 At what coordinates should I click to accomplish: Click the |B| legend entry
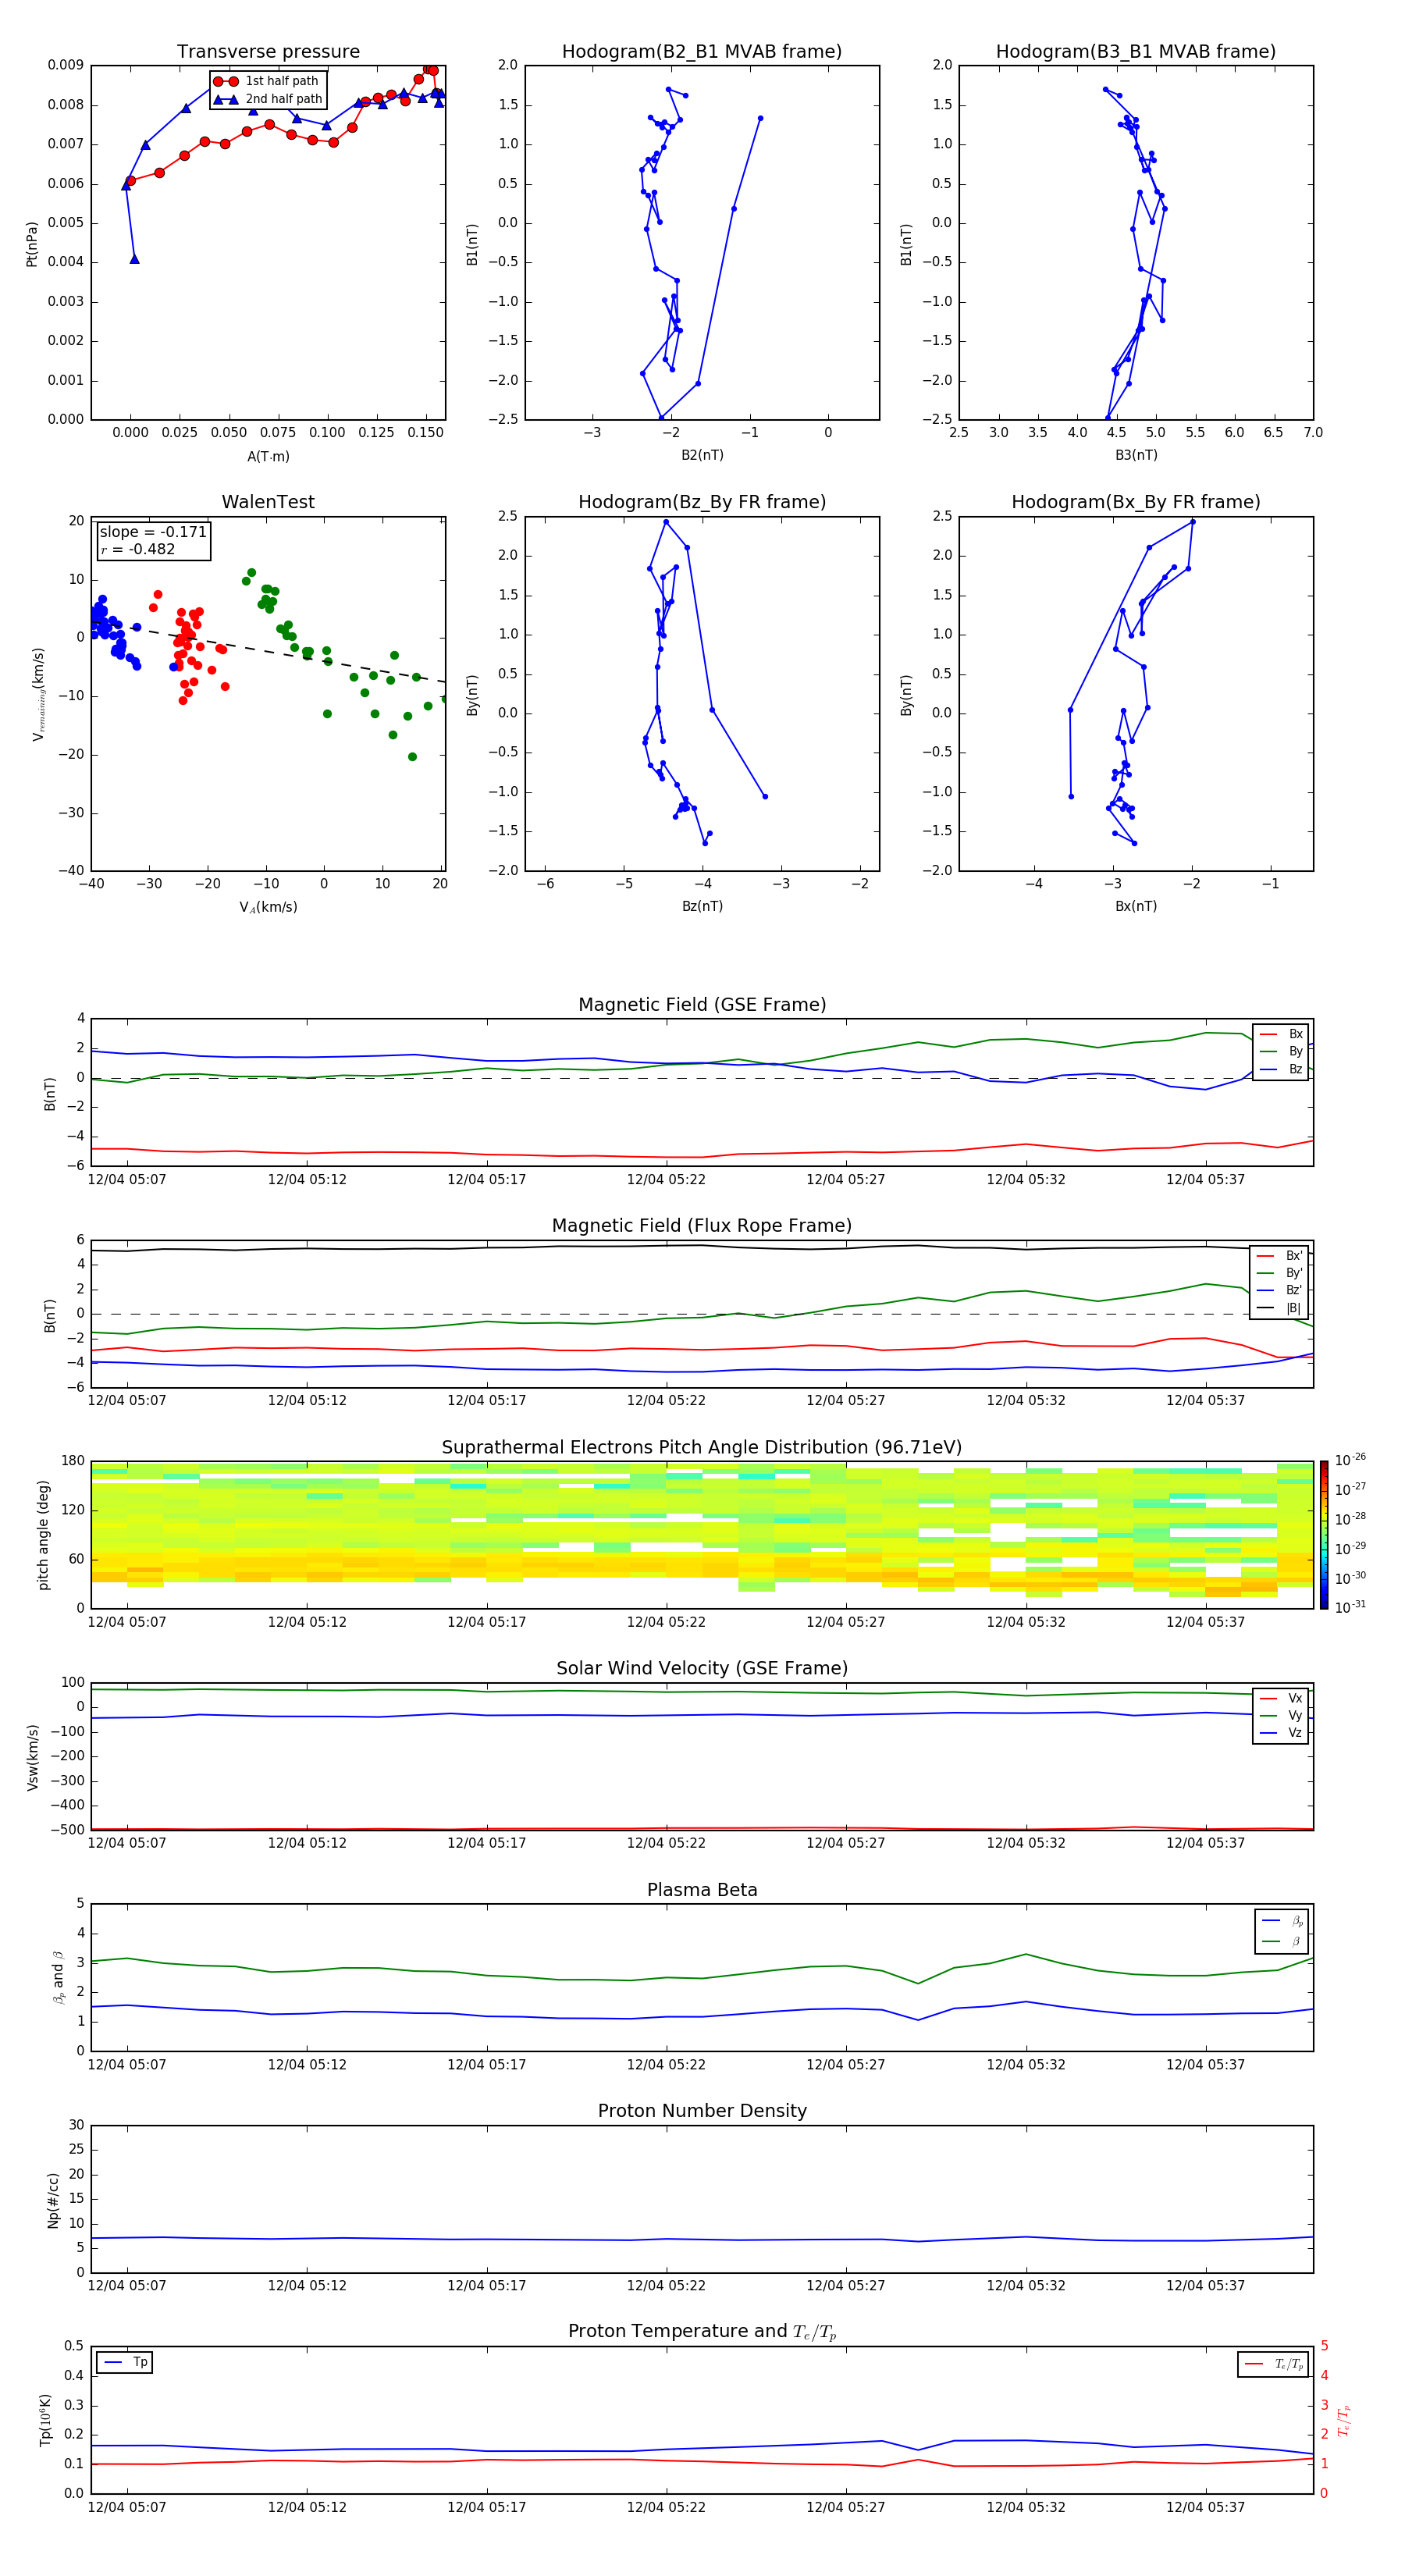click(x=1279, y=1308)
